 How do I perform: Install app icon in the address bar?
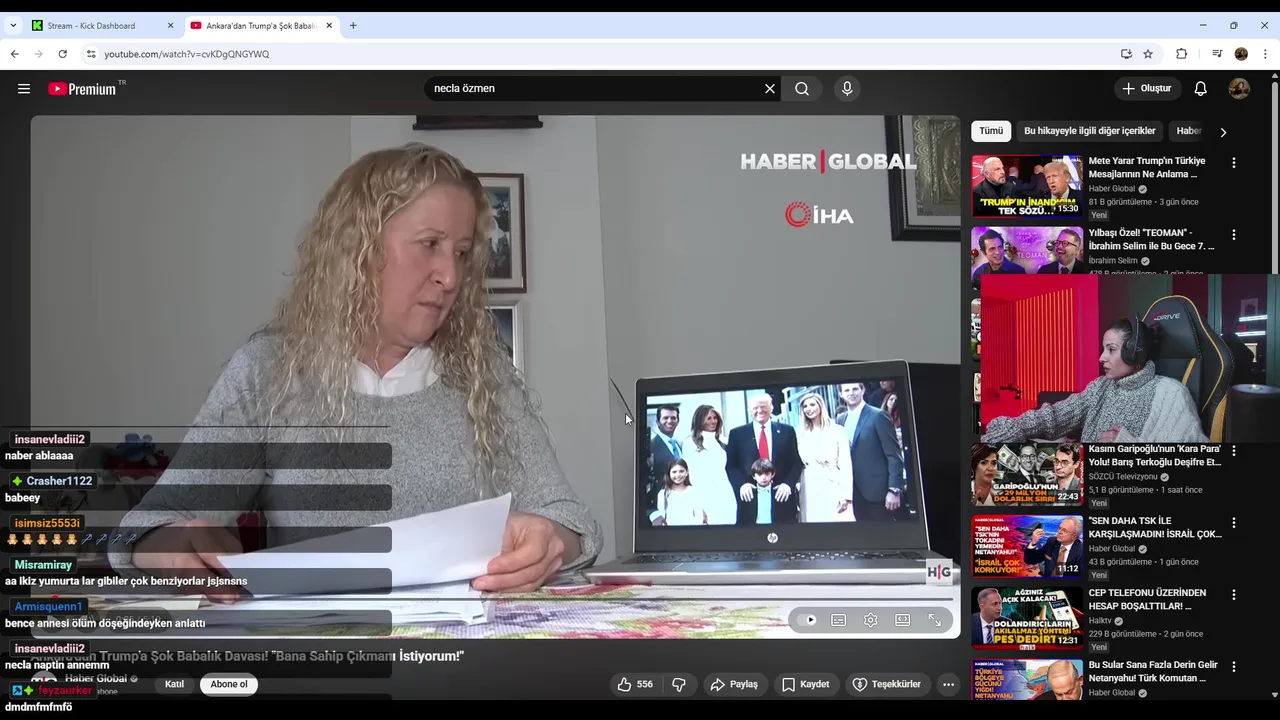coord(1126,54)
